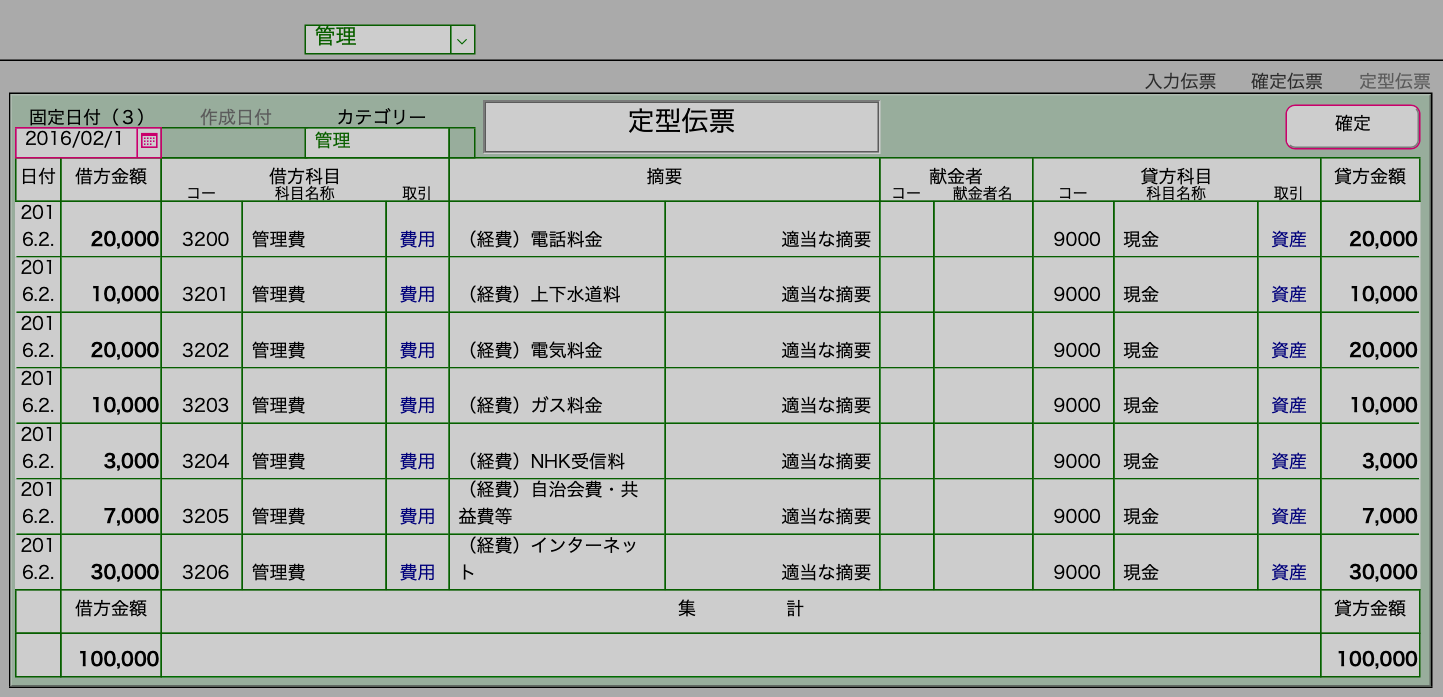The image size is (1443, 697).
Task: Switch to the 確定伝票 tab
Action: tap(1286, 82)
